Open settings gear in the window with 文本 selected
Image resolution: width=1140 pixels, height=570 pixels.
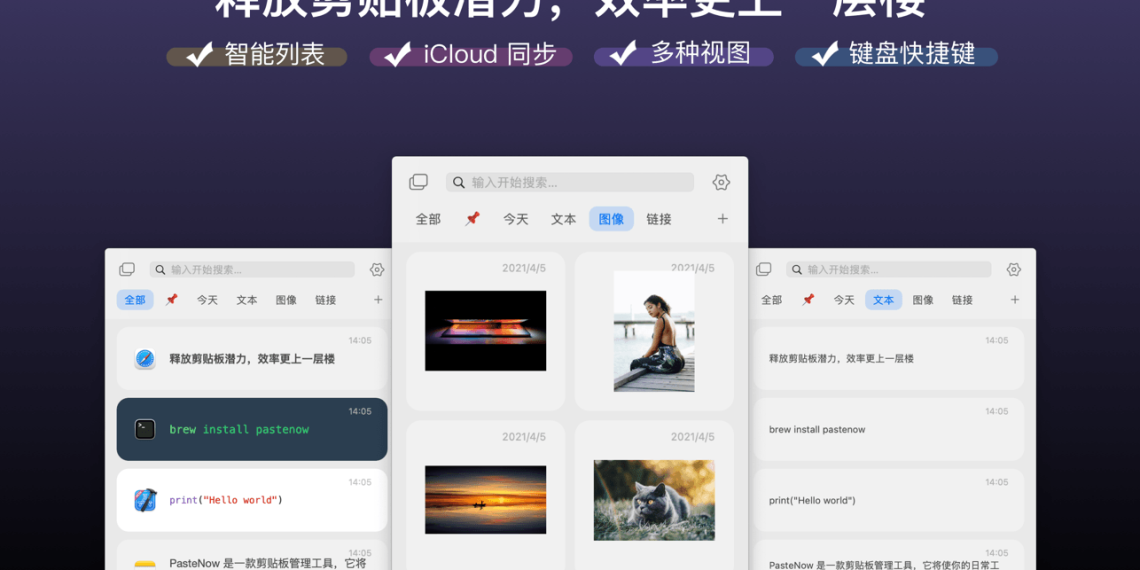pos(1013,270)
